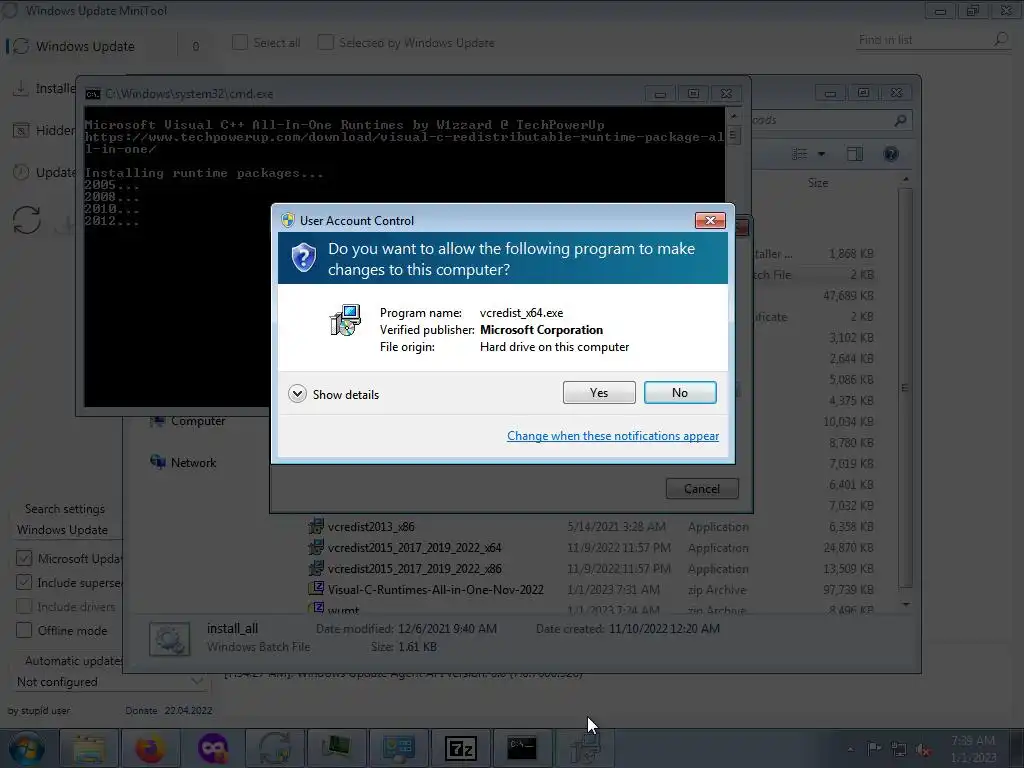This screenshot has width=1024, height=768.
Task: Open Firefox from the taskbar
Action: coord(150,748)
